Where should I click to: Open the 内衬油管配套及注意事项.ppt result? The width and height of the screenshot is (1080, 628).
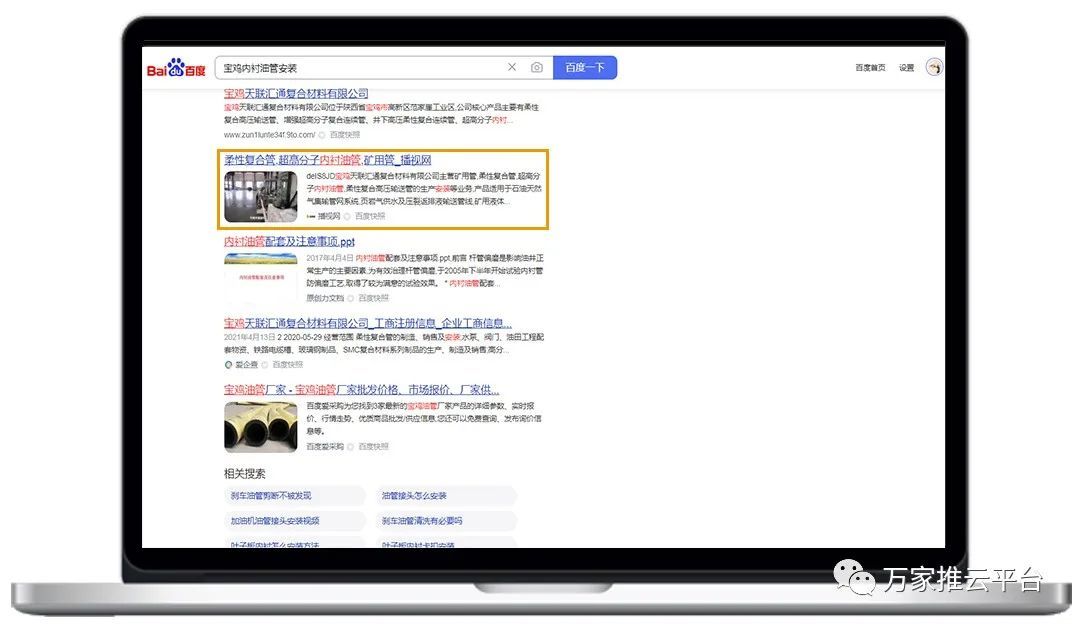pyautogui.click(x=289, y=242)
